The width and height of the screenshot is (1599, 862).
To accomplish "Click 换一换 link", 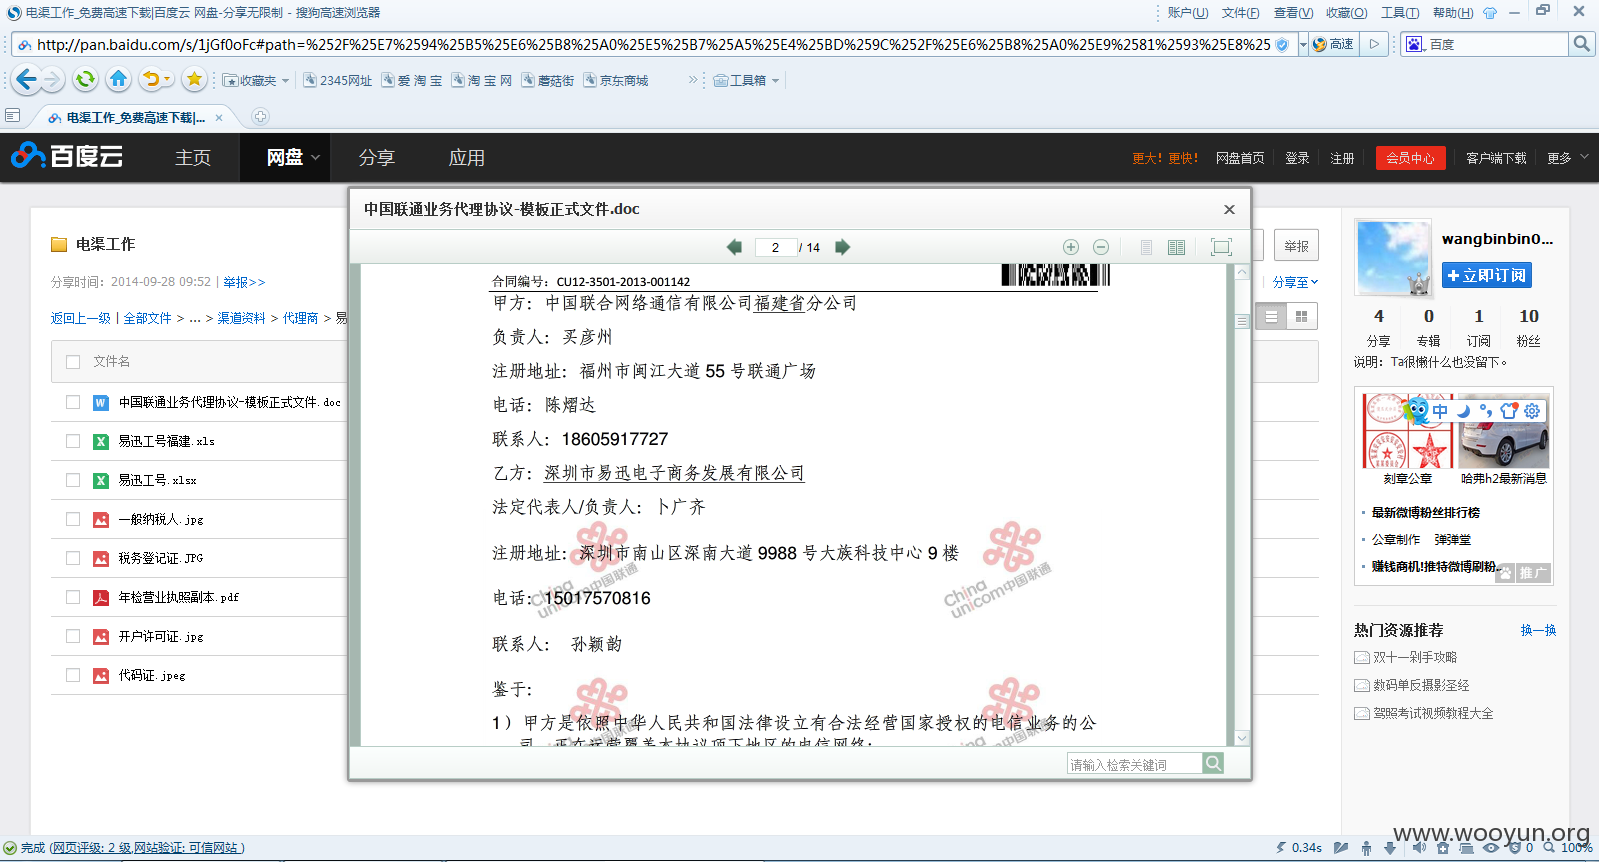I will [1538, 630].
